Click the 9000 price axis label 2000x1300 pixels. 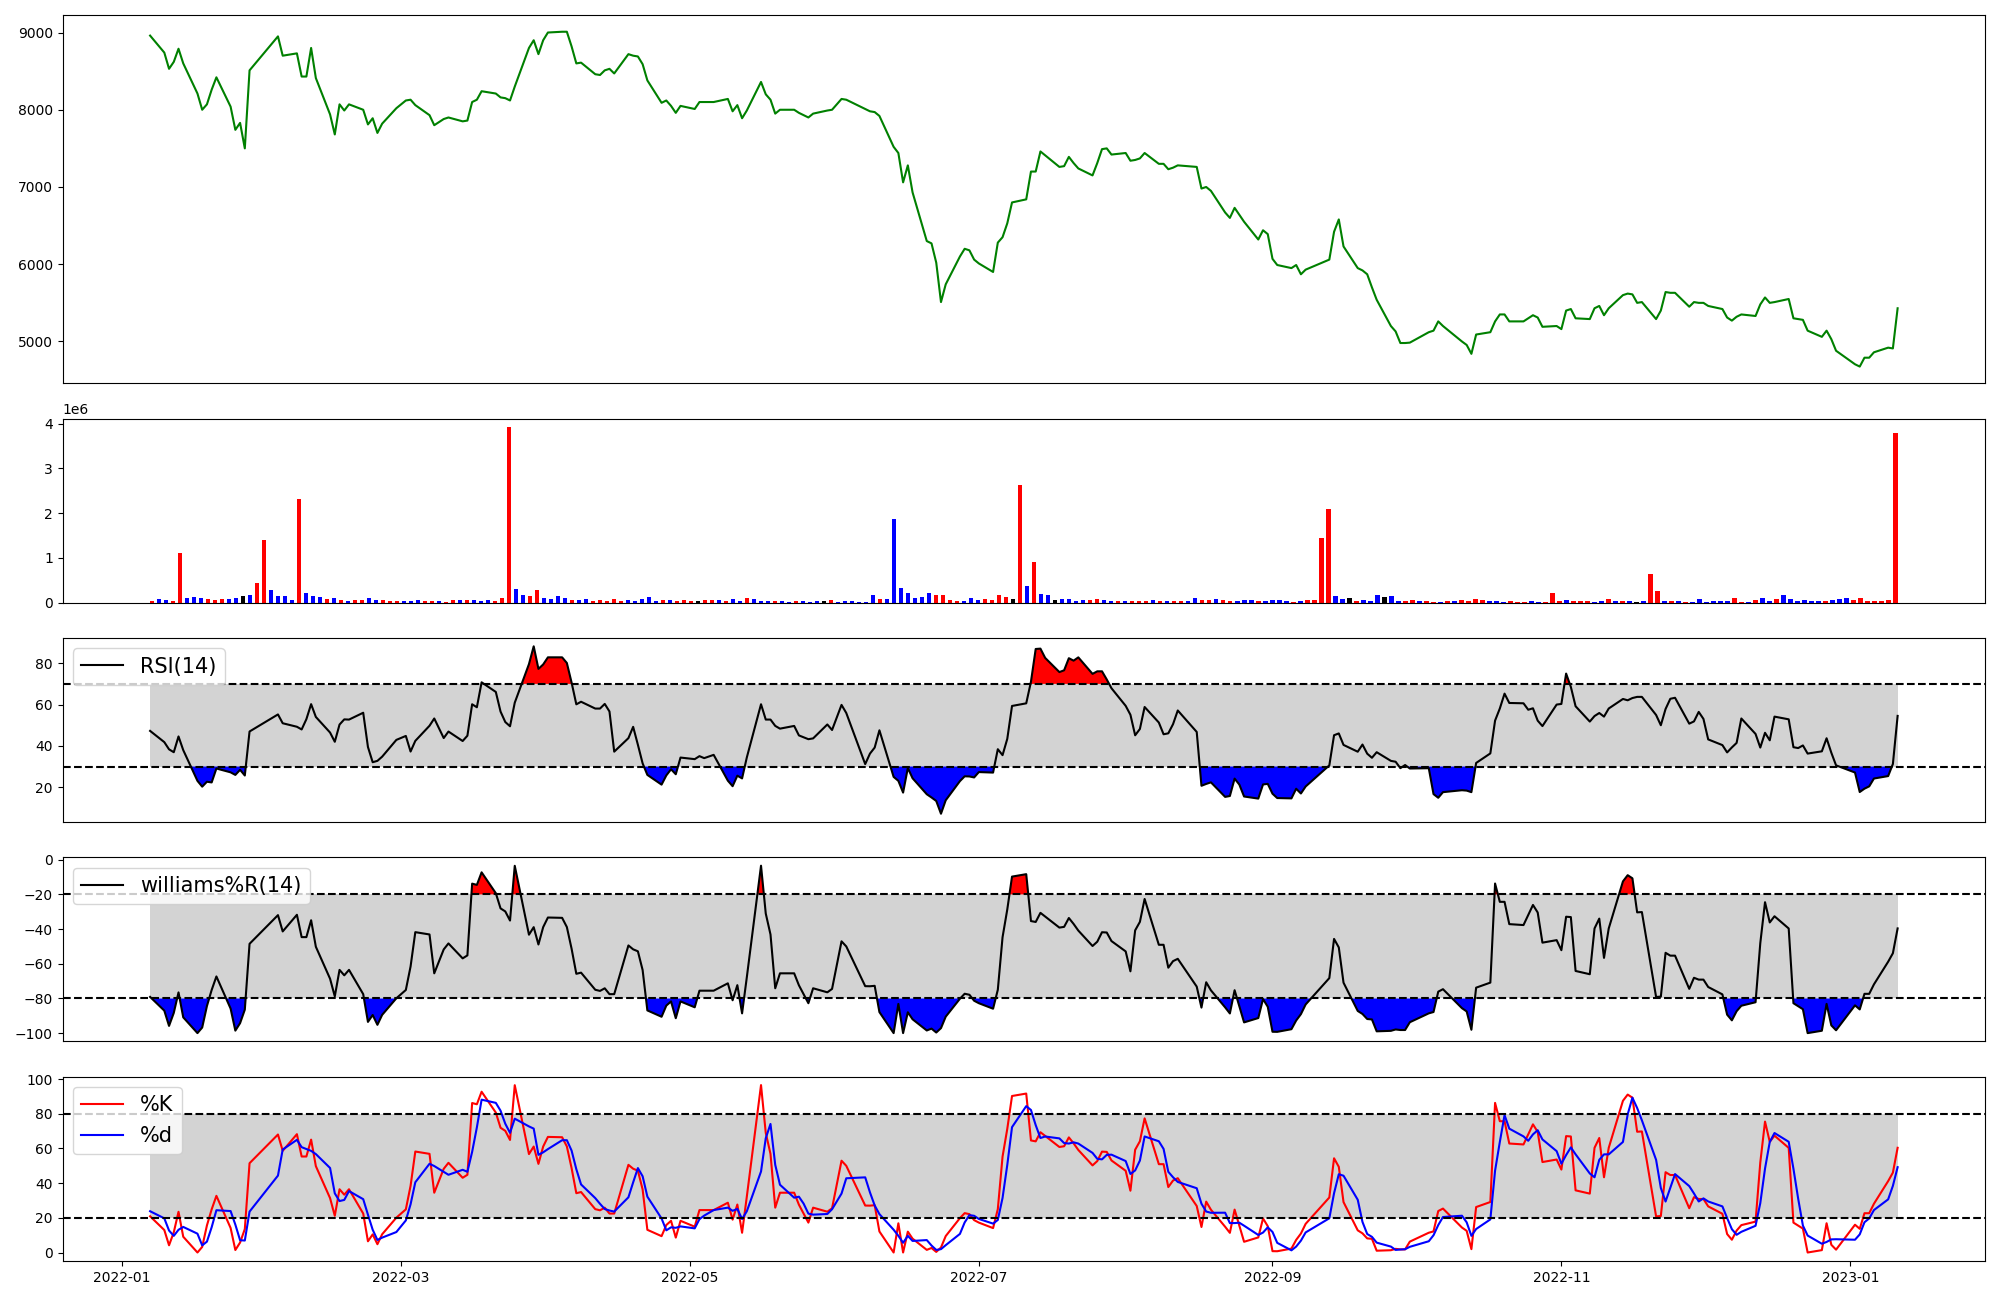click(x=36, y=33)
